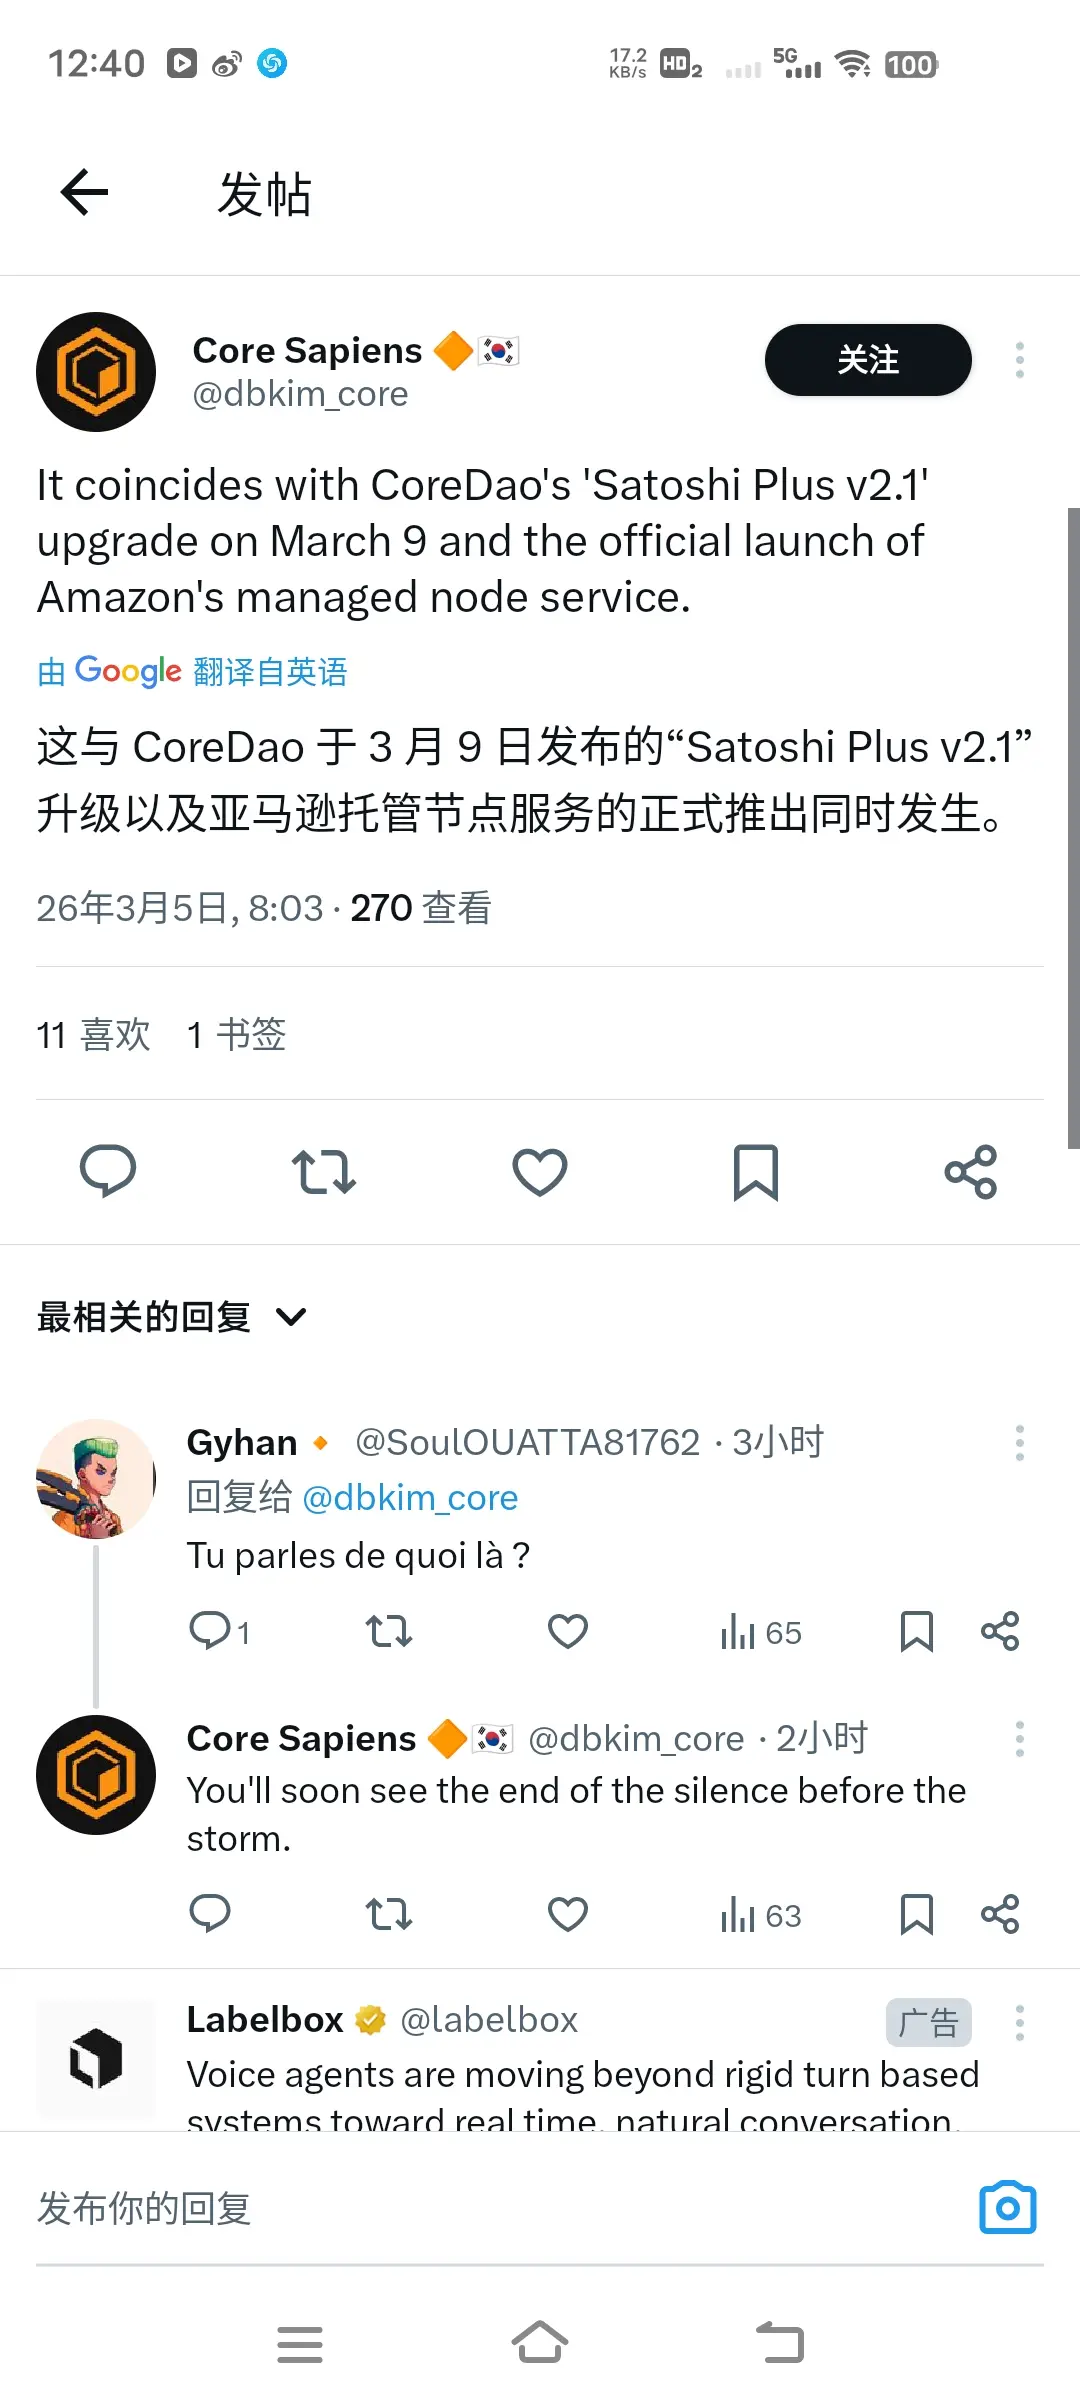Open more options on the Labelbox ad
The image size is (1080, 2408).
[1019, 2023]
